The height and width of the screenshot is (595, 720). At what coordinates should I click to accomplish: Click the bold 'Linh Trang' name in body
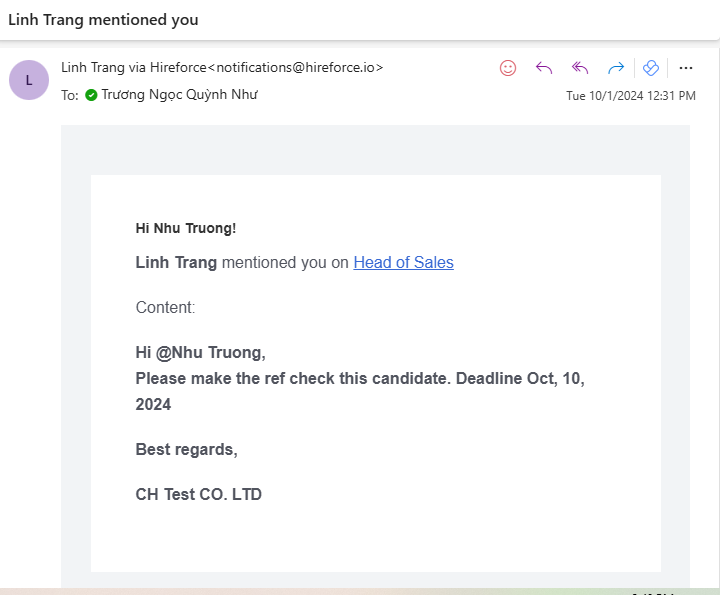[x=176, y=263]
